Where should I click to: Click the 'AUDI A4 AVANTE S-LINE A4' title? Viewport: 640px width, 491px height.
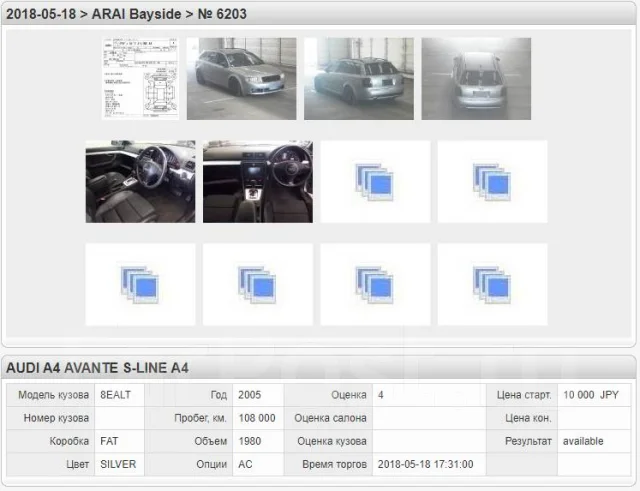point(97,368)
